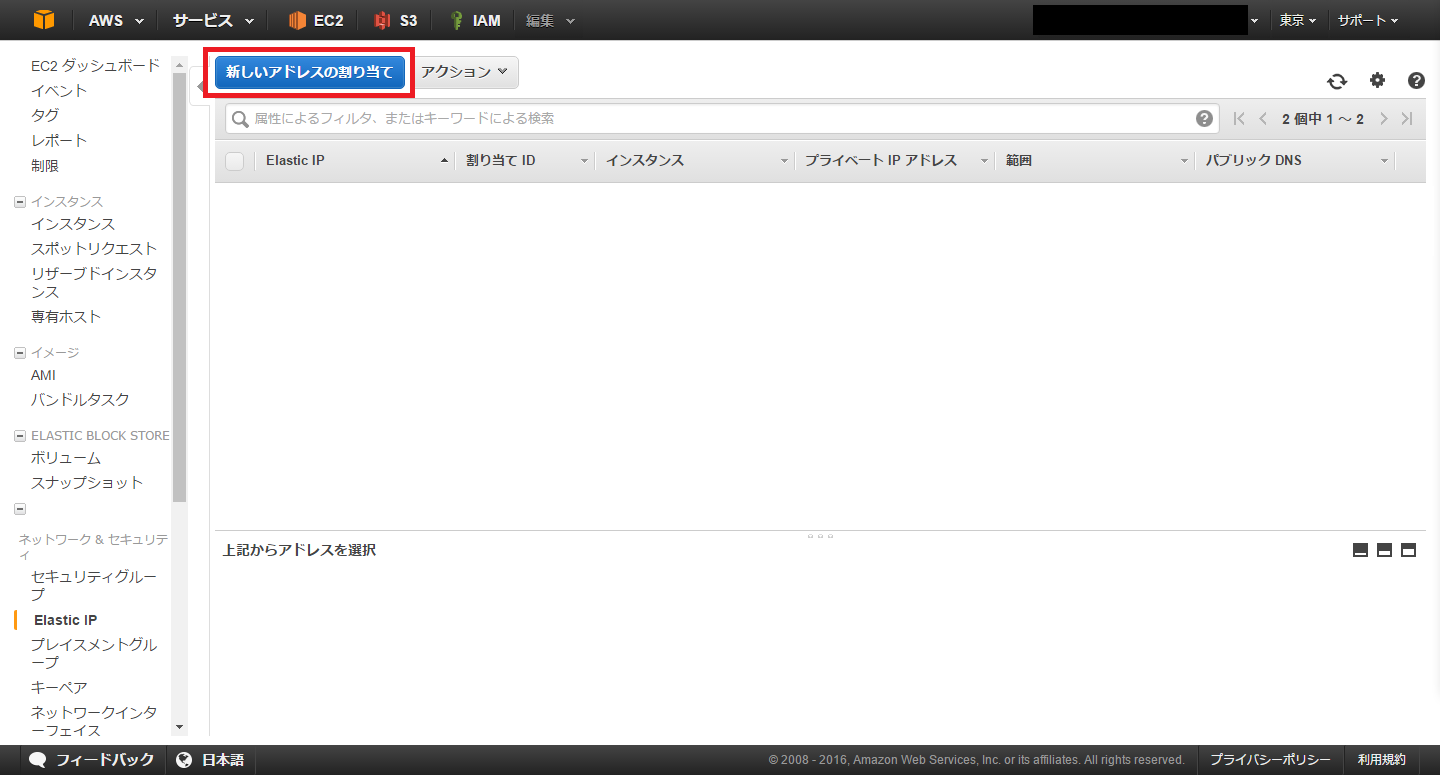Screen dimensions: 1440x775
Task: Click the sidebar vertical scrollbar
Action: click(180, 300)
